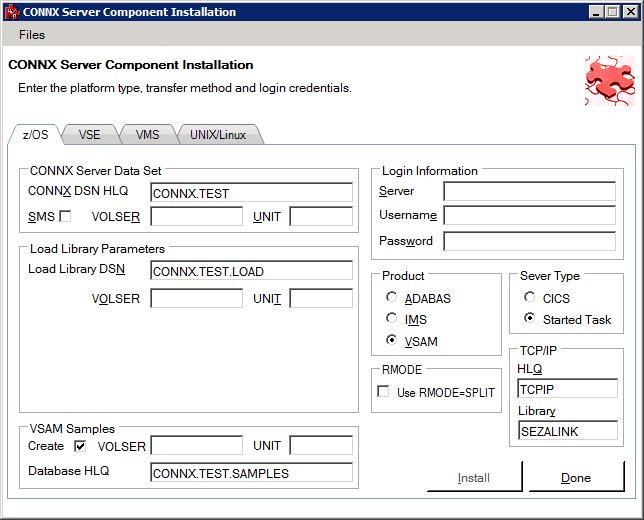The height and width of the screenshot is (520, 644).
Task: Click the VSAM Samples UNIT field
Action: [x=321, y=445]
